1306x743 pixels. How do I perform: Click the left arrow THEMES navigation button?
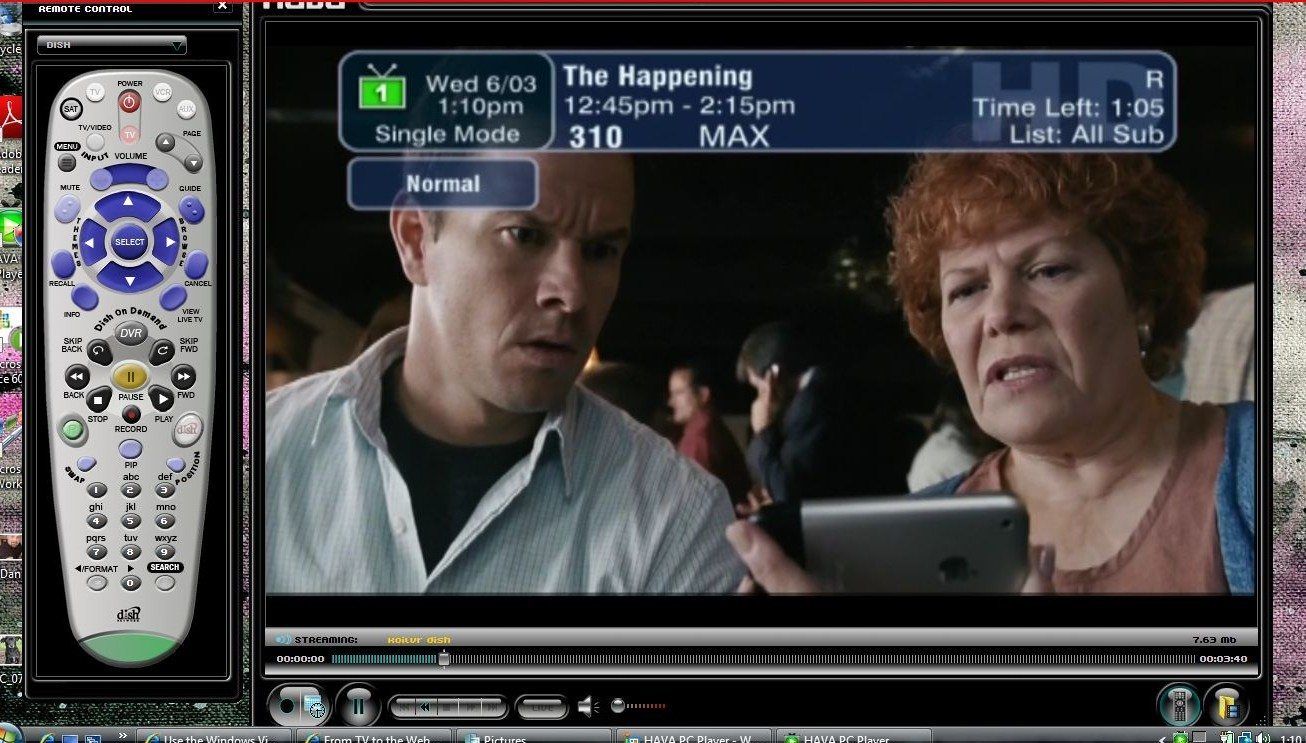pos(90,243)
